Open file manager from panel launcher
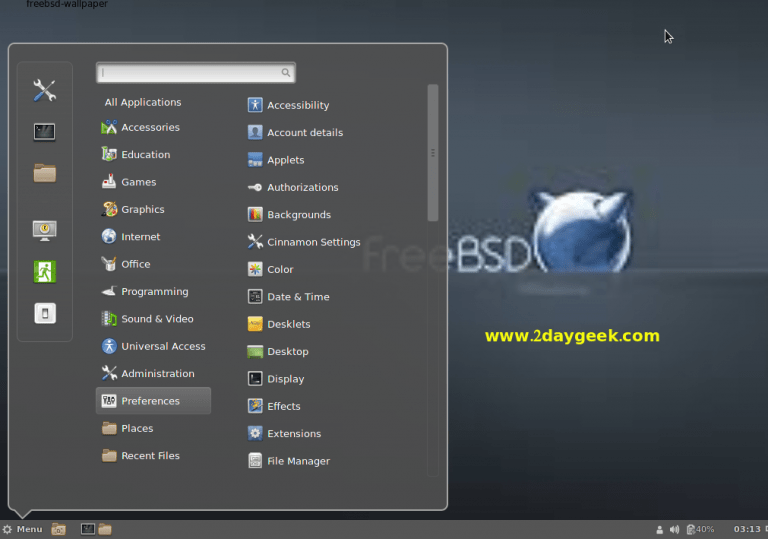 click(105, 529)
